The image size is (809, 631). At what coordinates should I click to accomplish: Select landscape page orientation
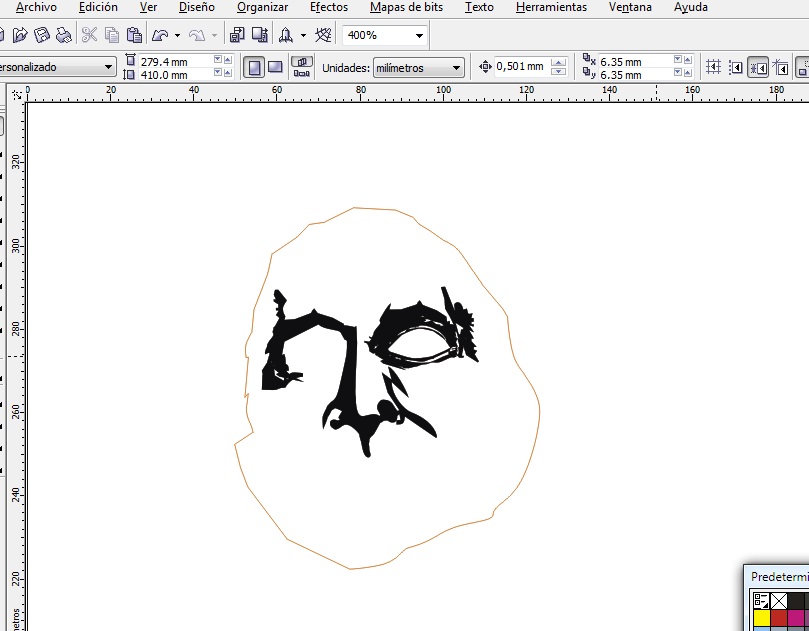click(275, 68)
